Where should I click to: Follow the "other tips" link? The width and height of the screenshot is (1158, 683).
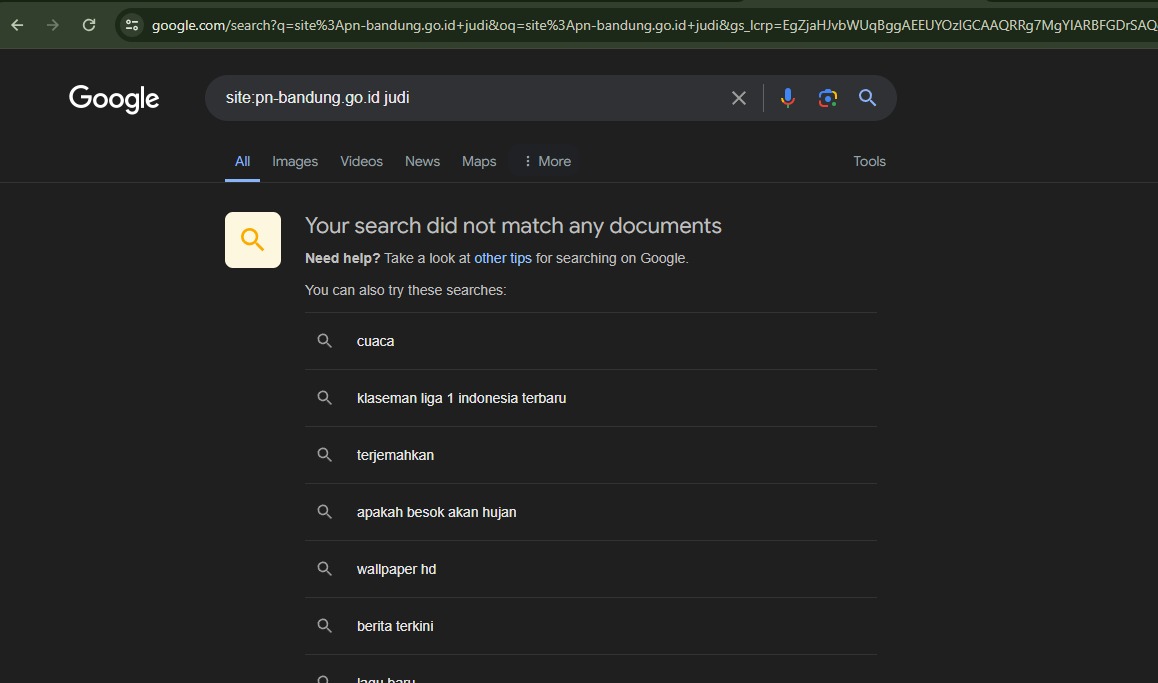[x=502, y=258]
